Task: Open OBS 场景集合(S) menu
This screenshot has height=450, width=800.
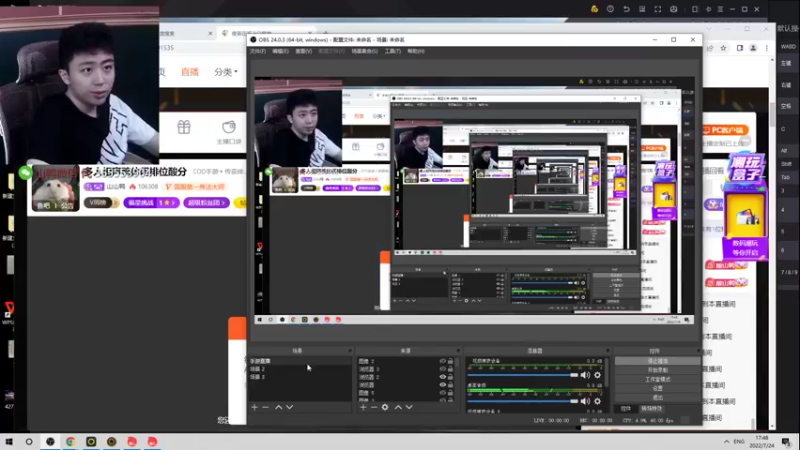Action: [x=364, y=52]
